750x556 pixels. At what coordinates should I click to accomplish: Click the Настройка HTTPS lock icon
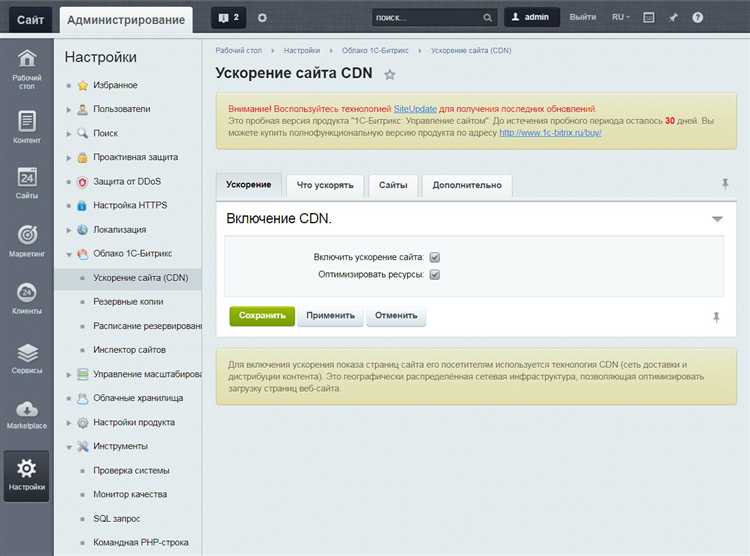tap(83, 206)
